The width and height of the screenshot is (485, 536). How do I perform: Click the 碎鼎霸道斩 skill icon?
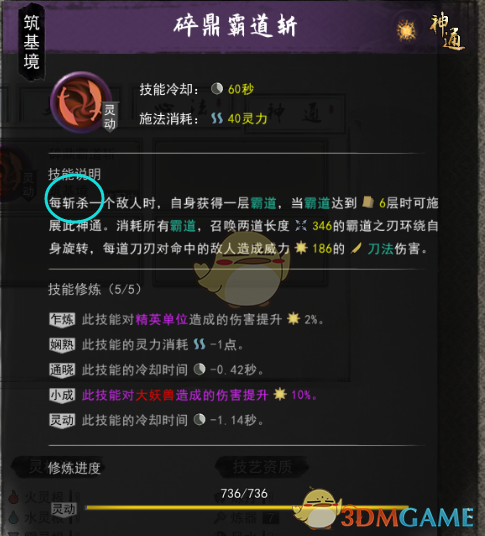pyautogui.click(x=81, y=102)
